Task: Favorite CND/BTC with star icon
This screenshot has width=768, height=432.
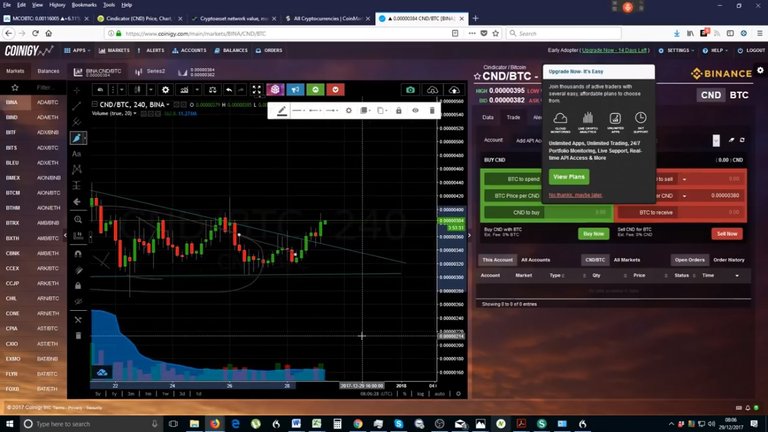Action: (477, 76)
